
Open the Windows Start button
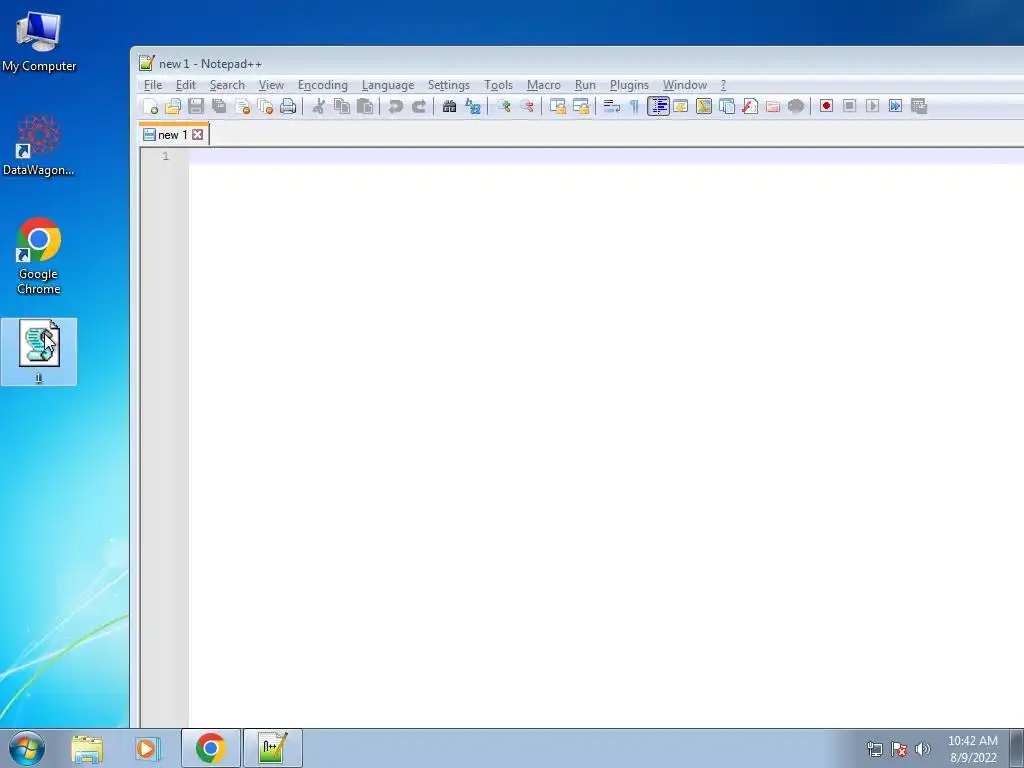coord(27,748)
